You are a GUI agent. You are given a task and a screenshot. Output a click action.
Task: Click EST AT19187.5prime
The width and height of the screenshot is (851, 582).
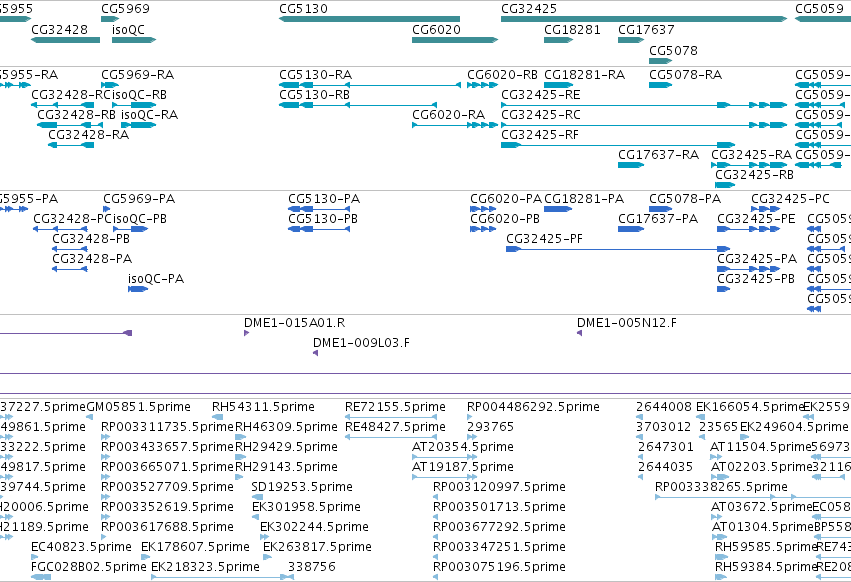pyautogui.click(x=463, y=467)
